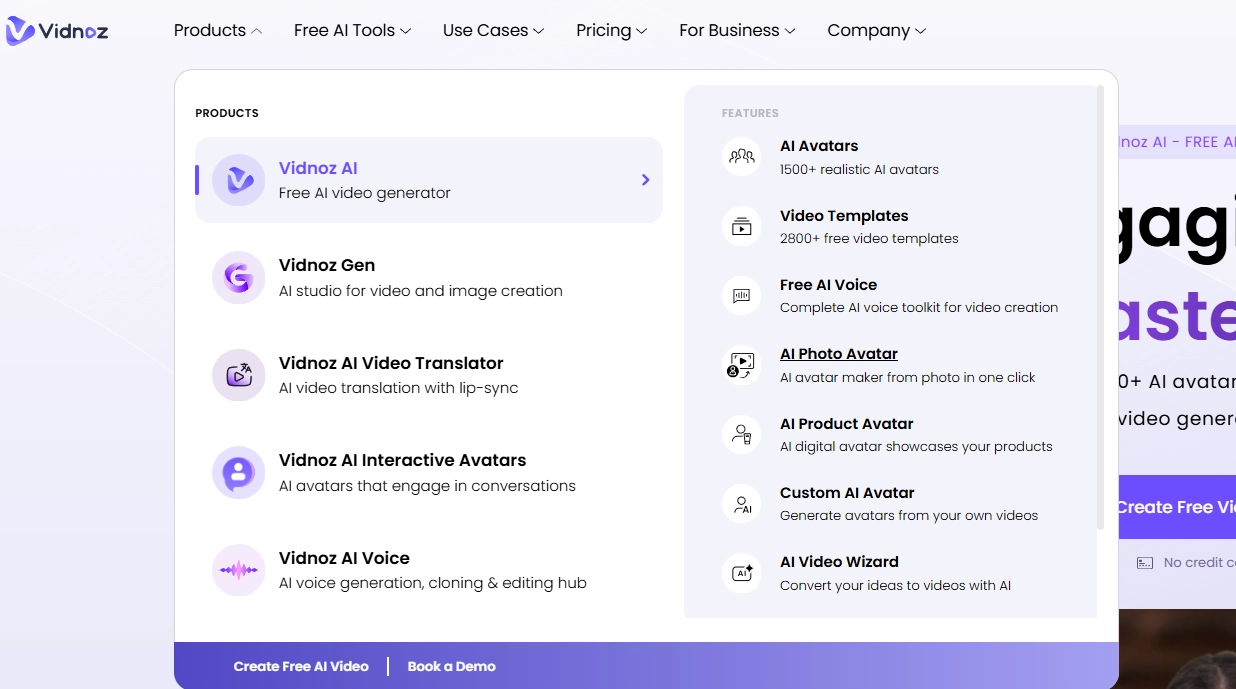1236x689 pixels.
Task: Click the arrow next to Vidnoz AI
Action: [645, 180]
